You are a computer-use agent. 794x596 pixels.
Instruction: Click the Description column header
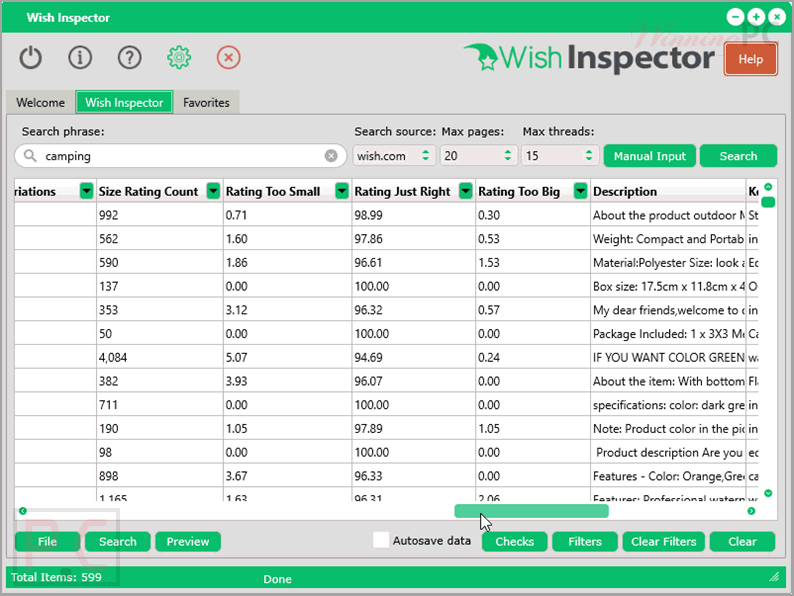point(667,191)
